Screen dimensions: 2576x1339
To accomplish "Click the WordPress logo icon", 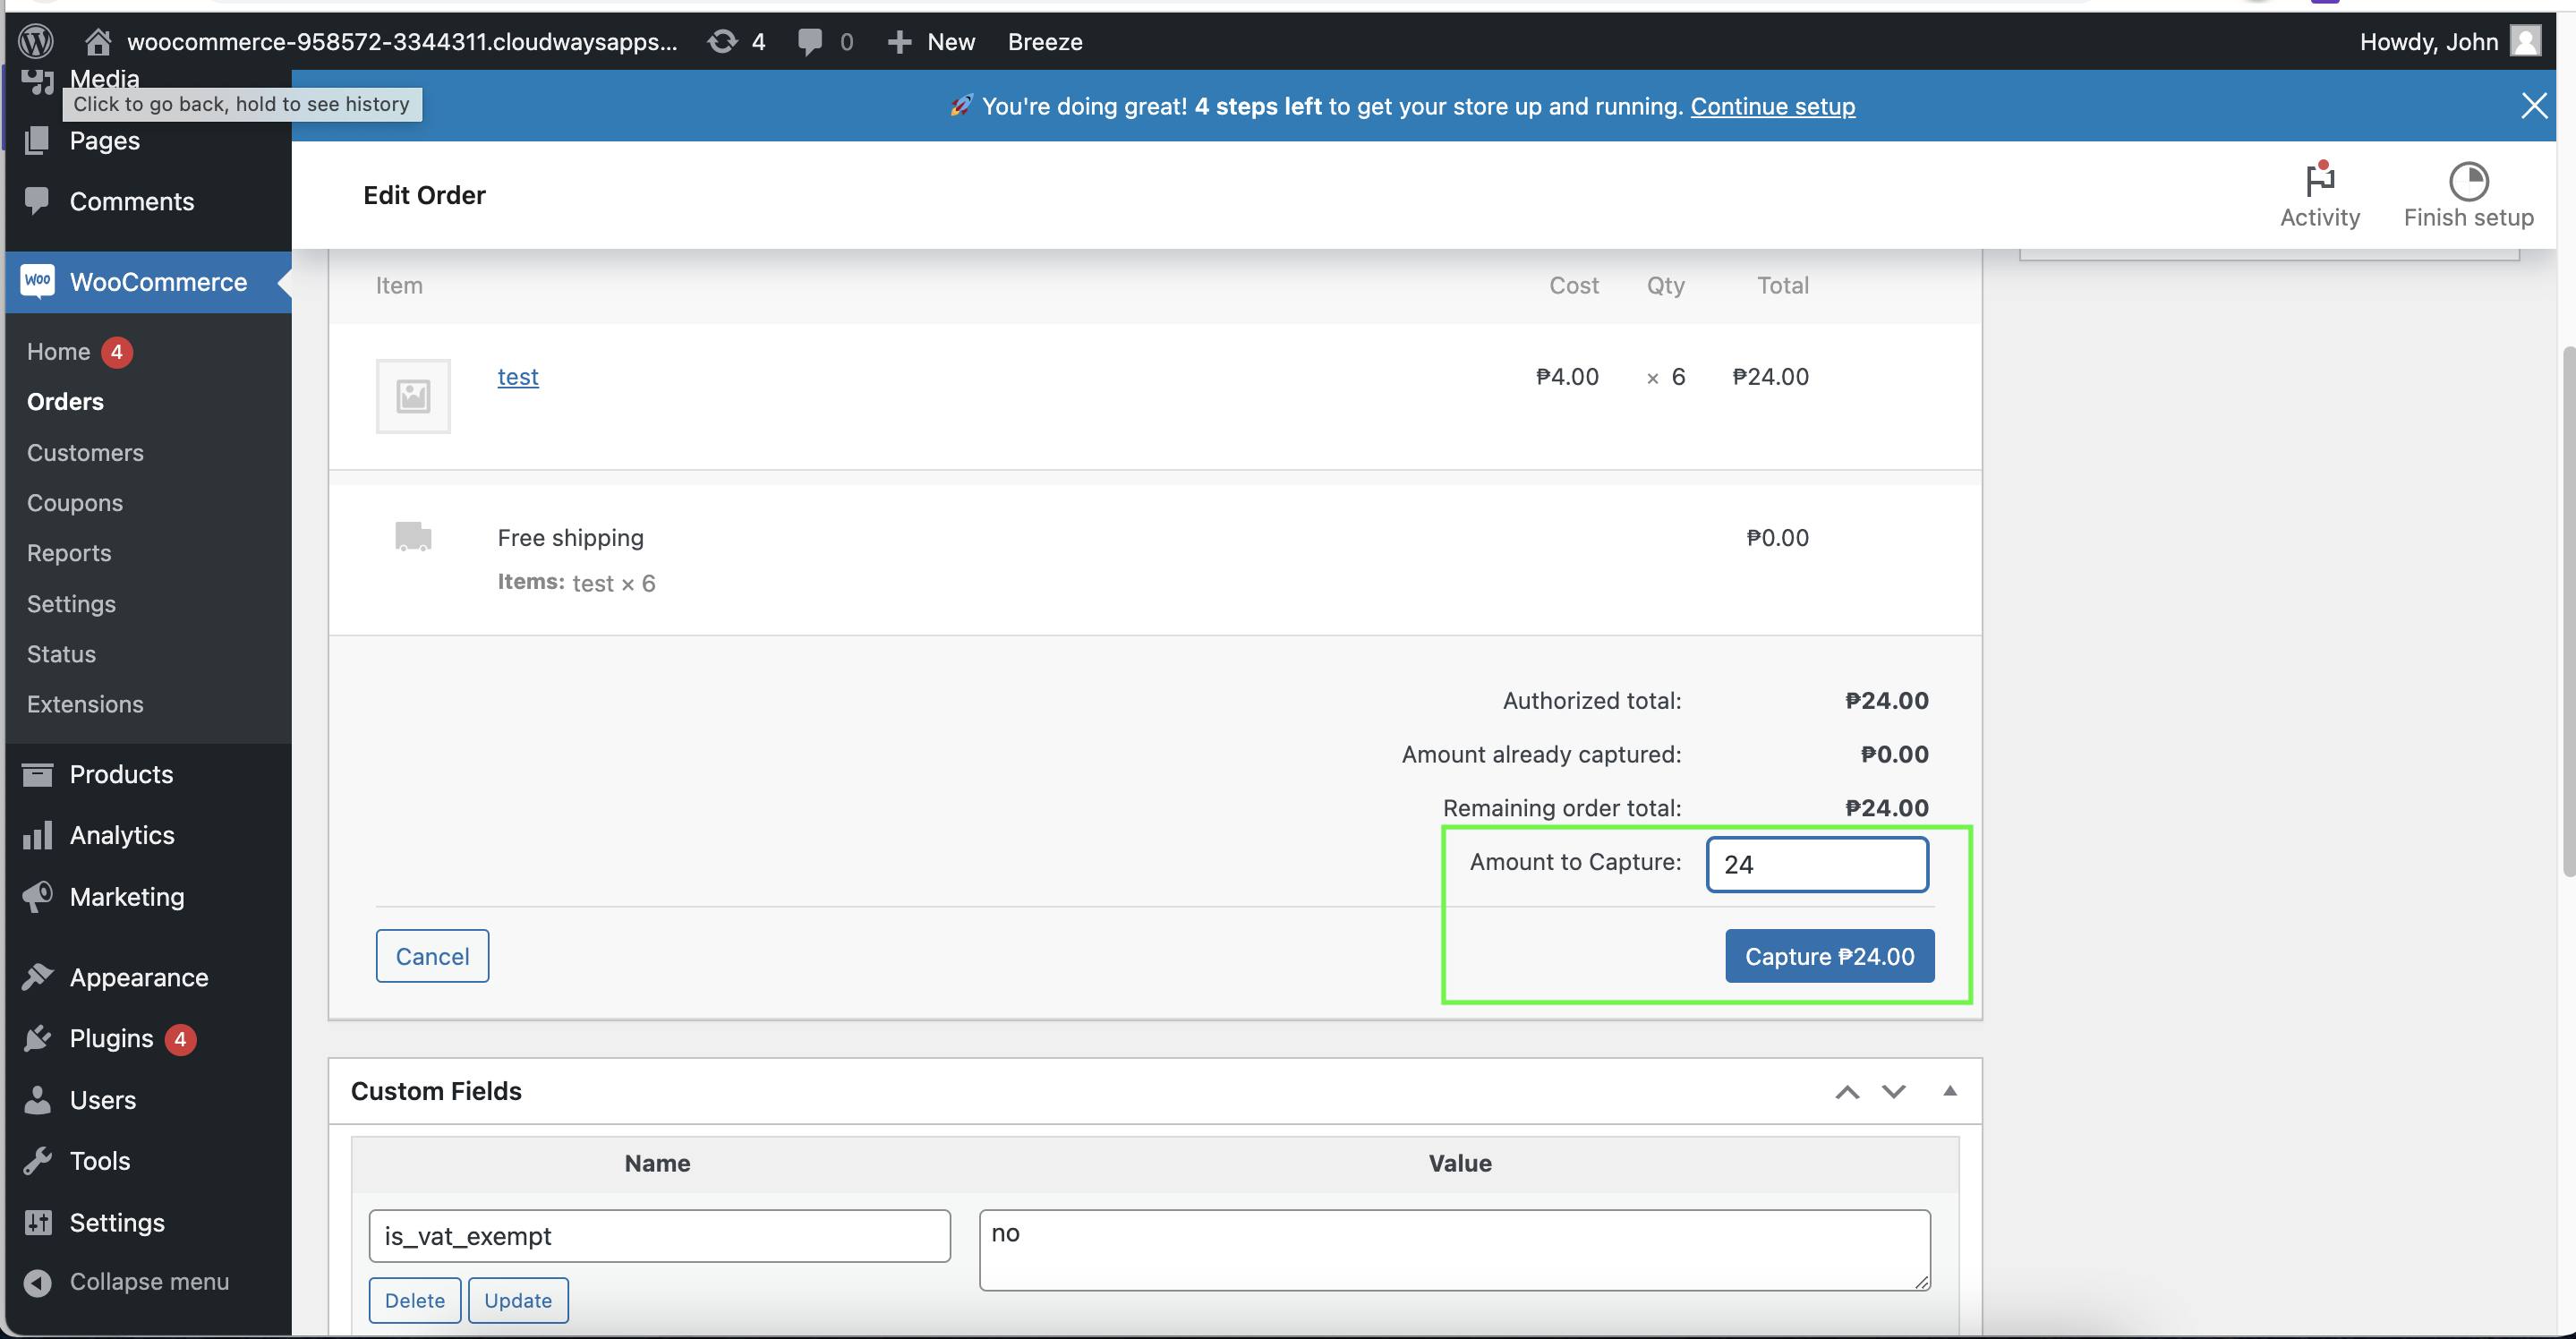I will 36,39.
